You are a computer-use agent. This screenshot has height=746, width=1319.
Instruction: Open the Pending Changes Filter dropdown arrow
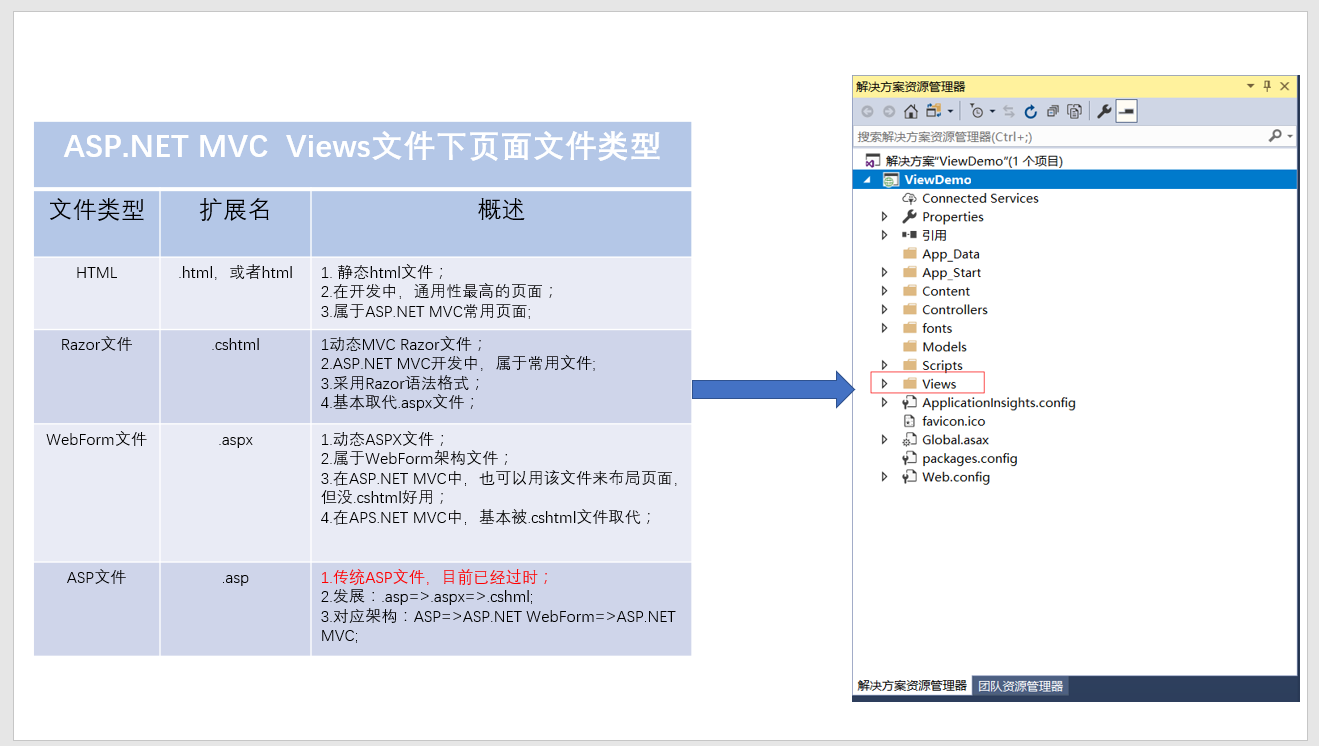point(992,112)
